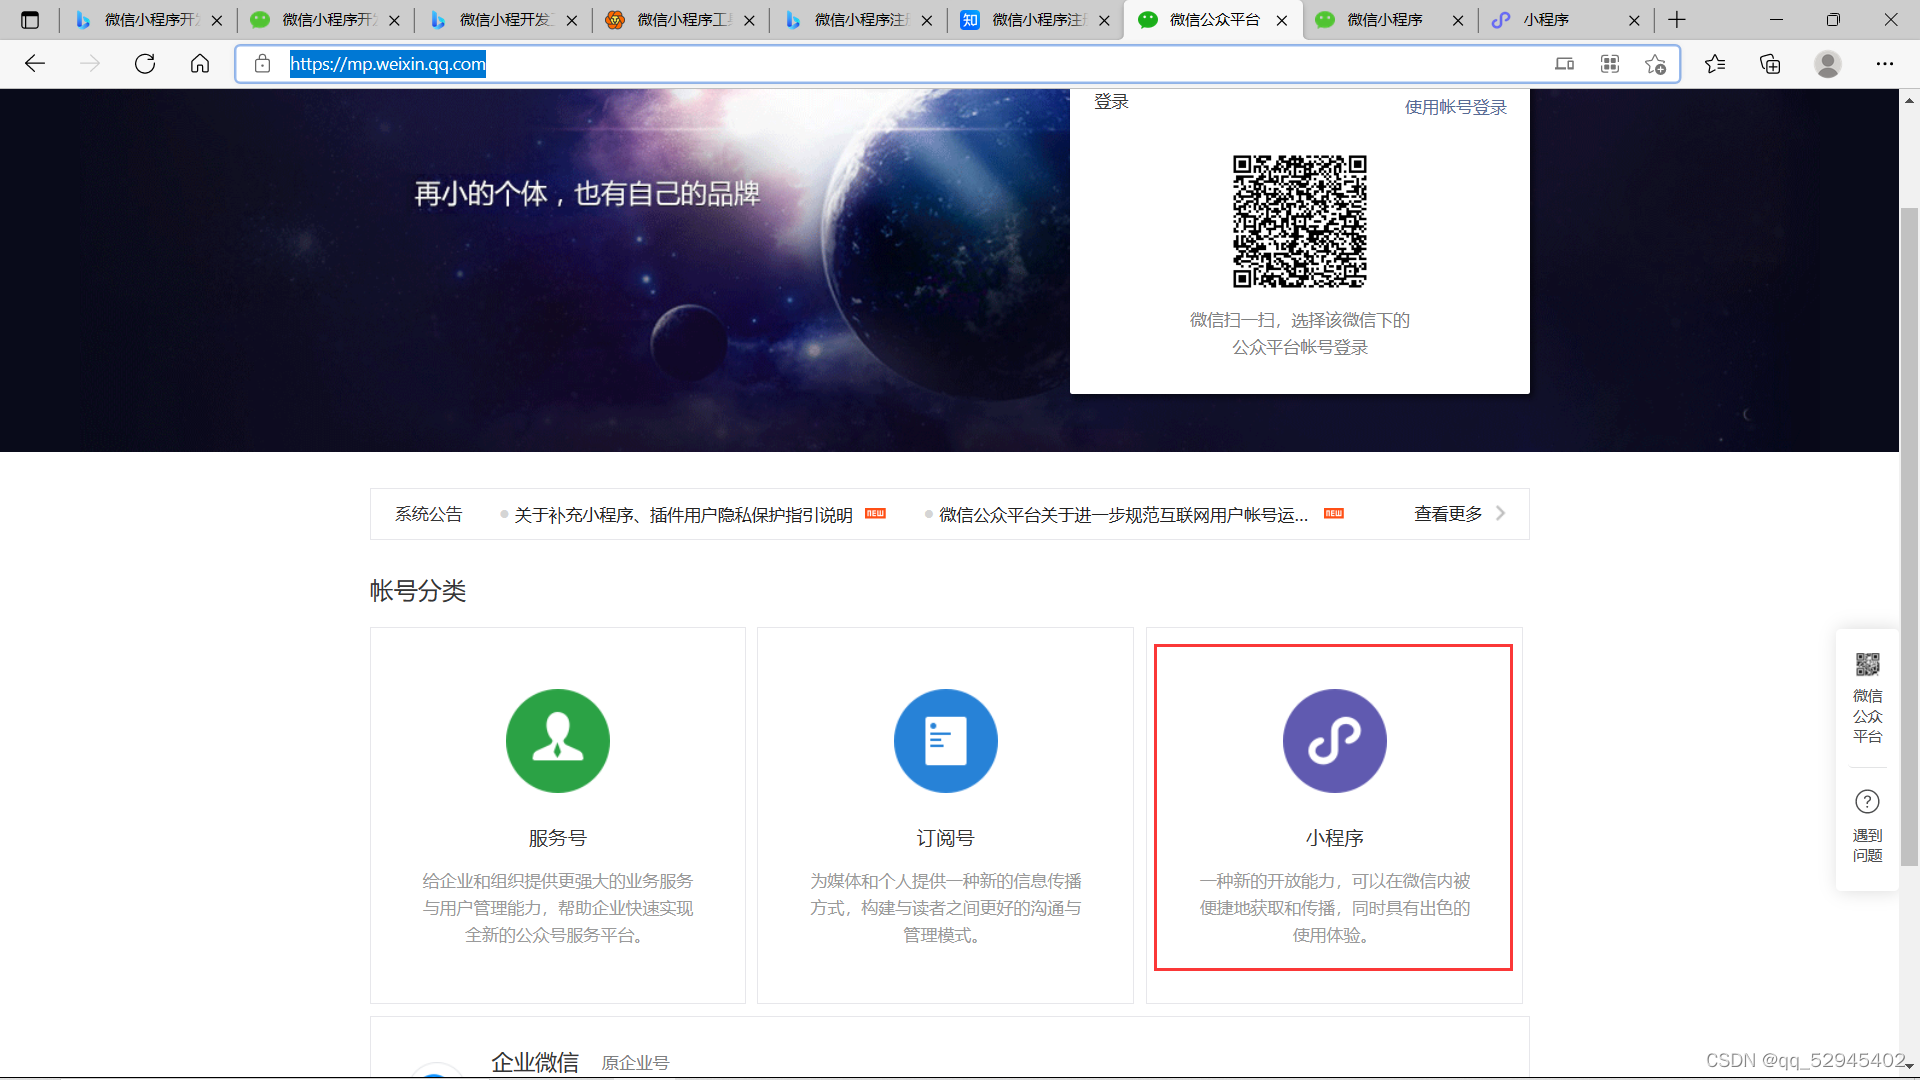Open the 订阅号 title text
1920x1080 pixels.
[x=946, y=838]
